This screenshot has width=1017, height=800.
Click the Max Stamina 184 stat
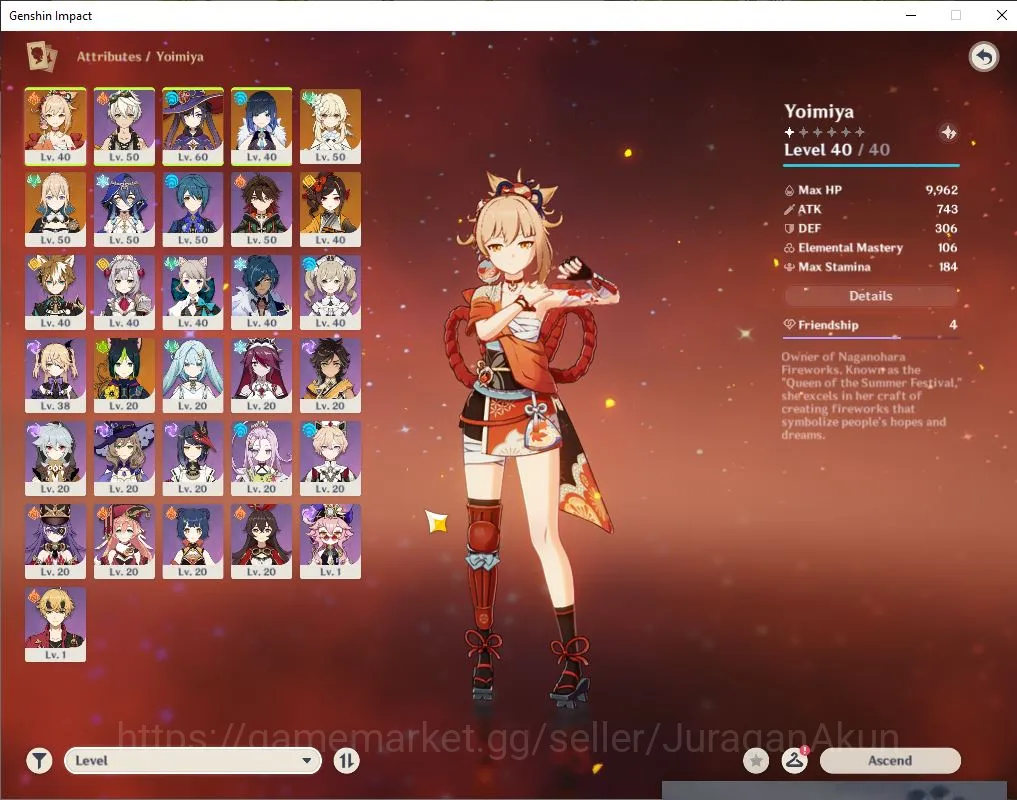(x=870, y=267)
